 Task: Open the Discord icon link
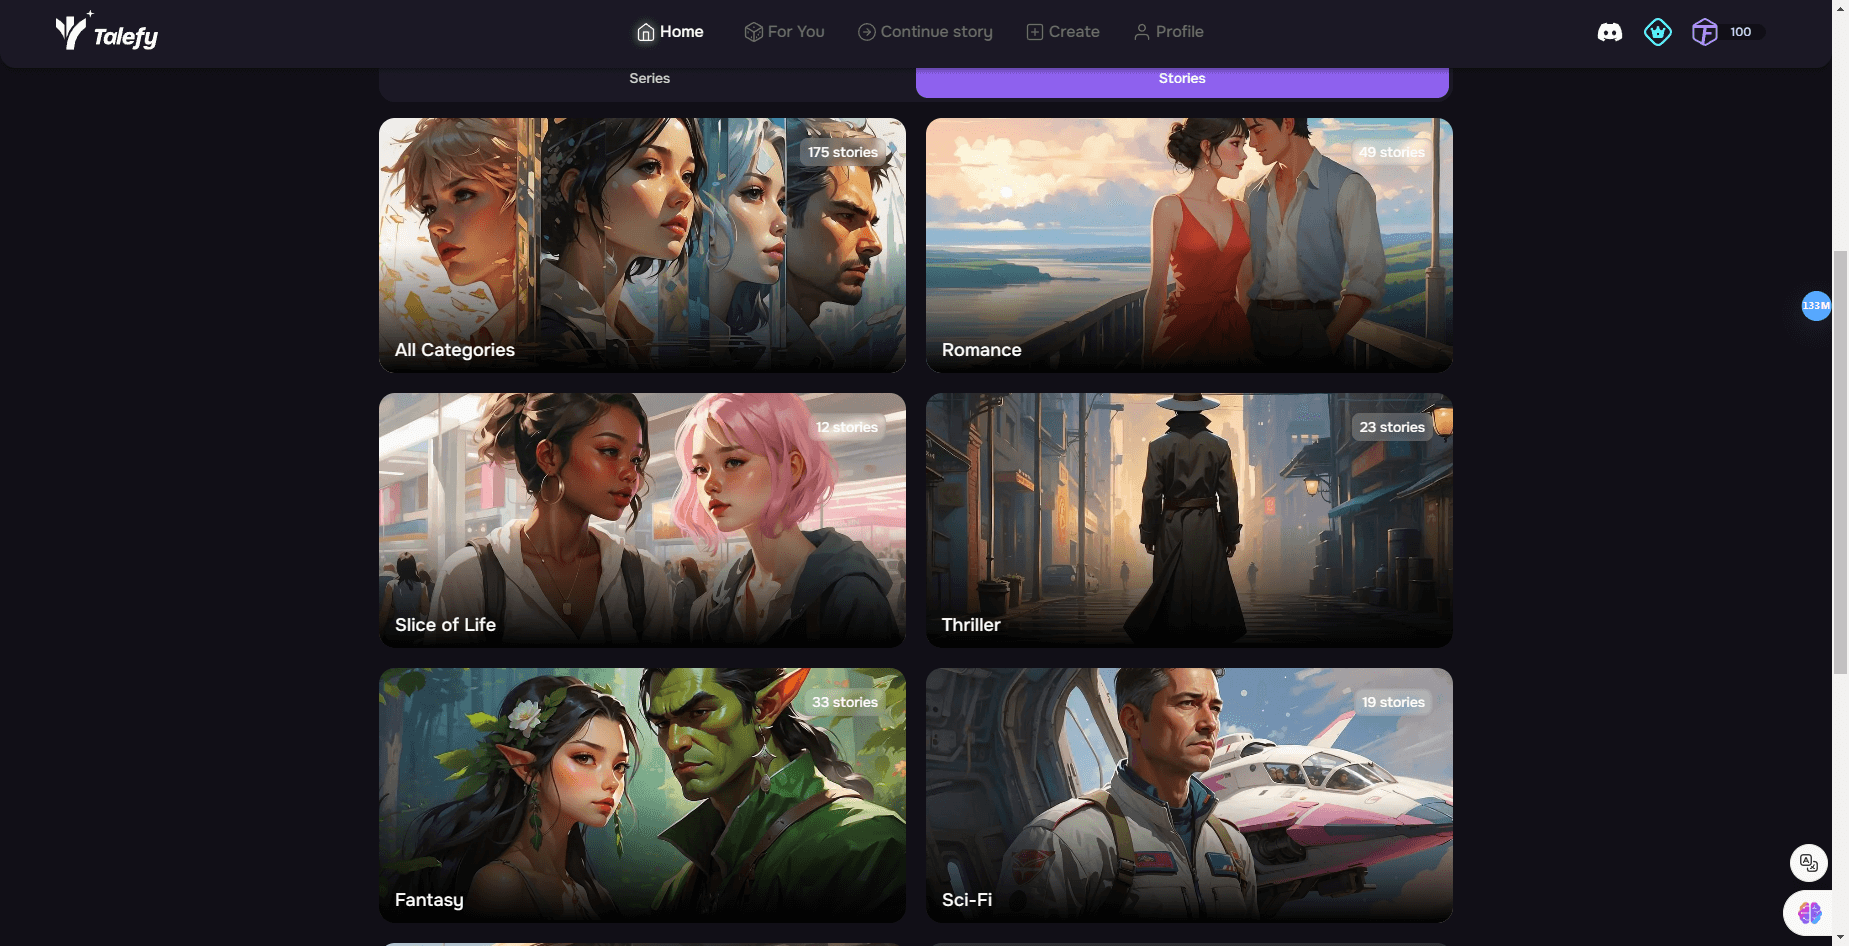(x=1609, y=32)
